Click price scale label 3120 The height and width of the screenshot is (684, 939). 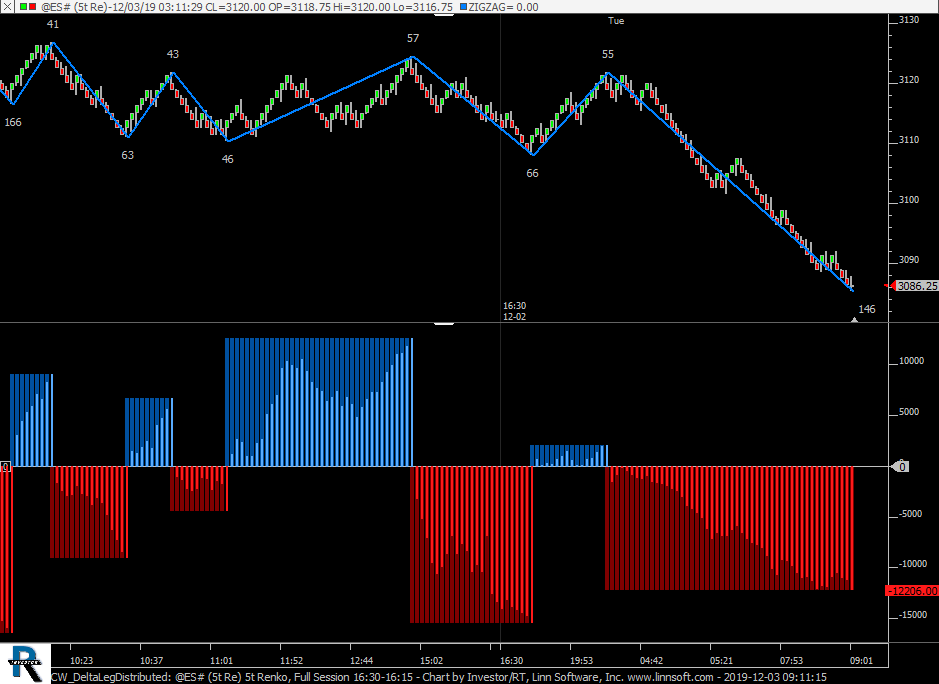tap(909, 80)
